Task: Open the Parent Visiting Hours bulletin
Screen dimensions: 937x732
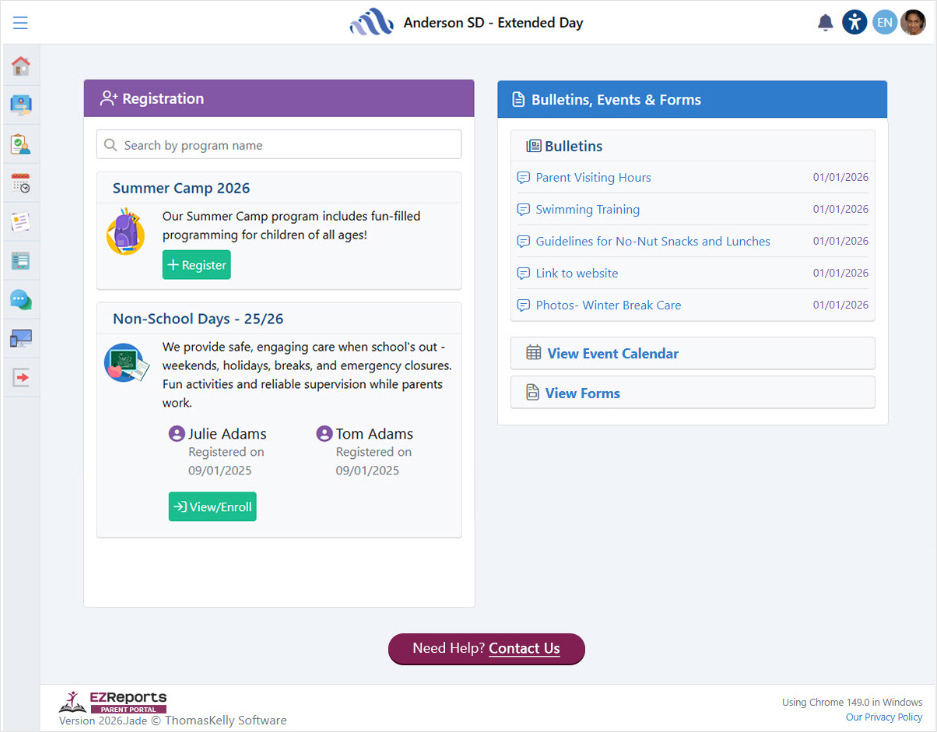Action: tap(593, 177)
